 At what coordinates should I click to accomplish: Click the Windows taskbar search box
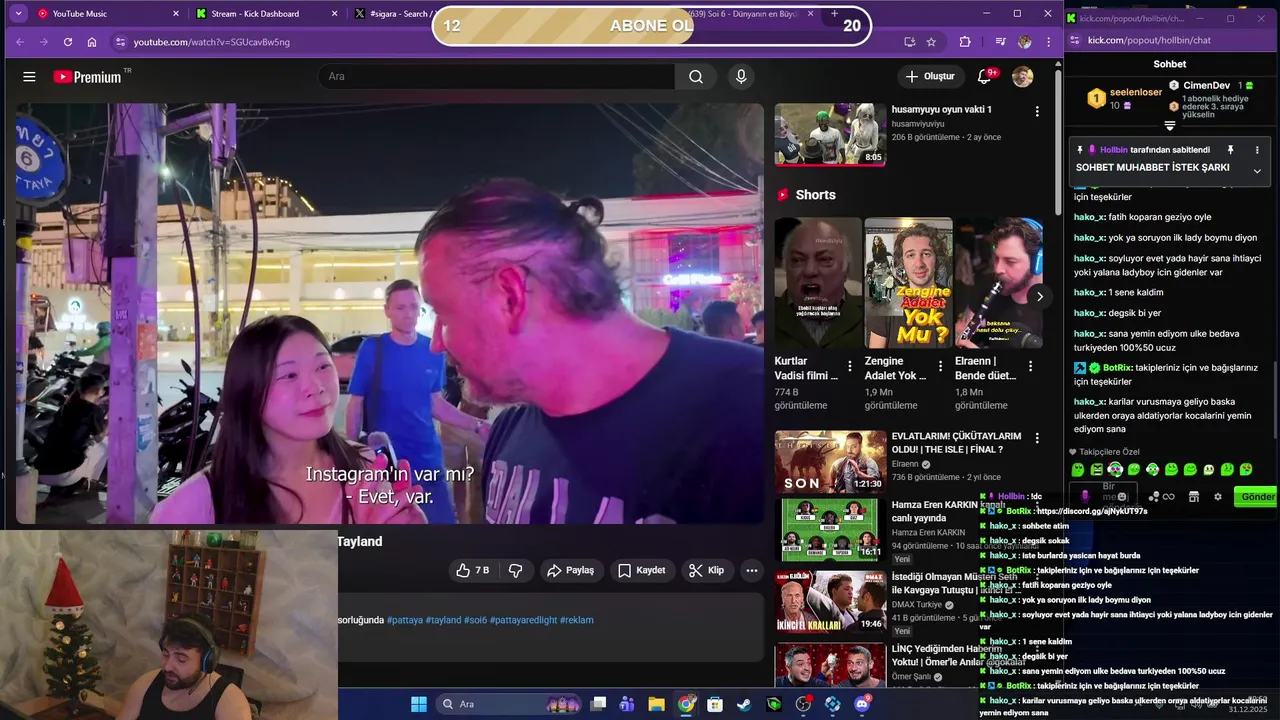click(510, 704)
